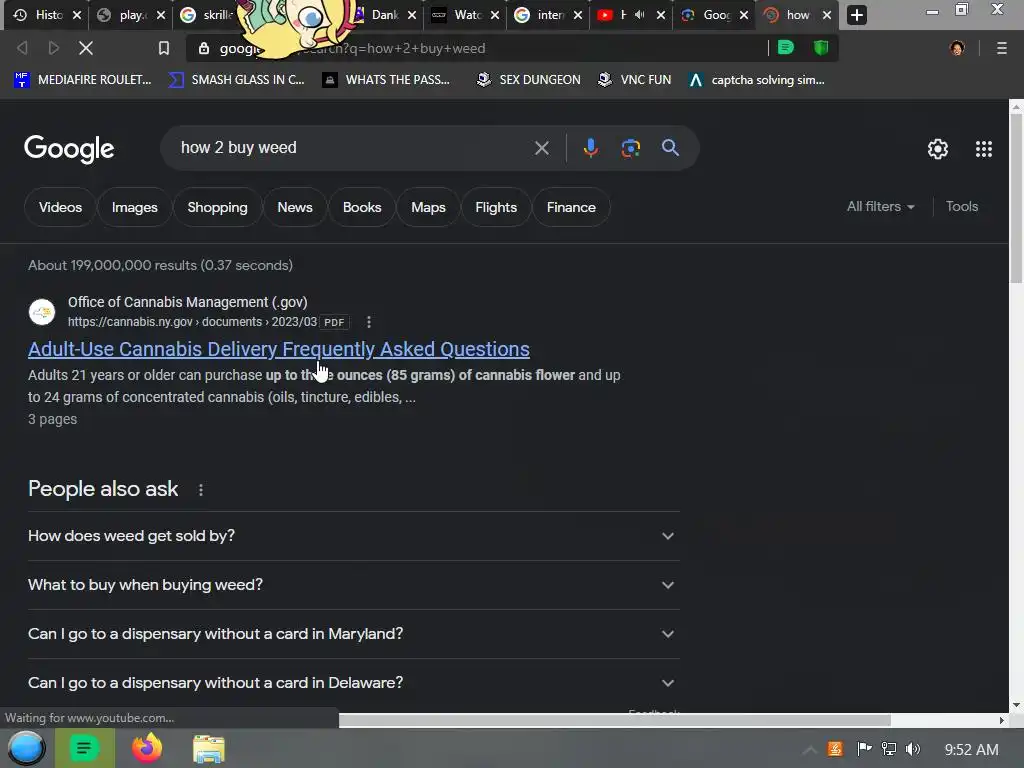Viewport: 1024px width, 768px height.
Task: Launch Firefox from the taskbar
Action: tap(147, 748)
